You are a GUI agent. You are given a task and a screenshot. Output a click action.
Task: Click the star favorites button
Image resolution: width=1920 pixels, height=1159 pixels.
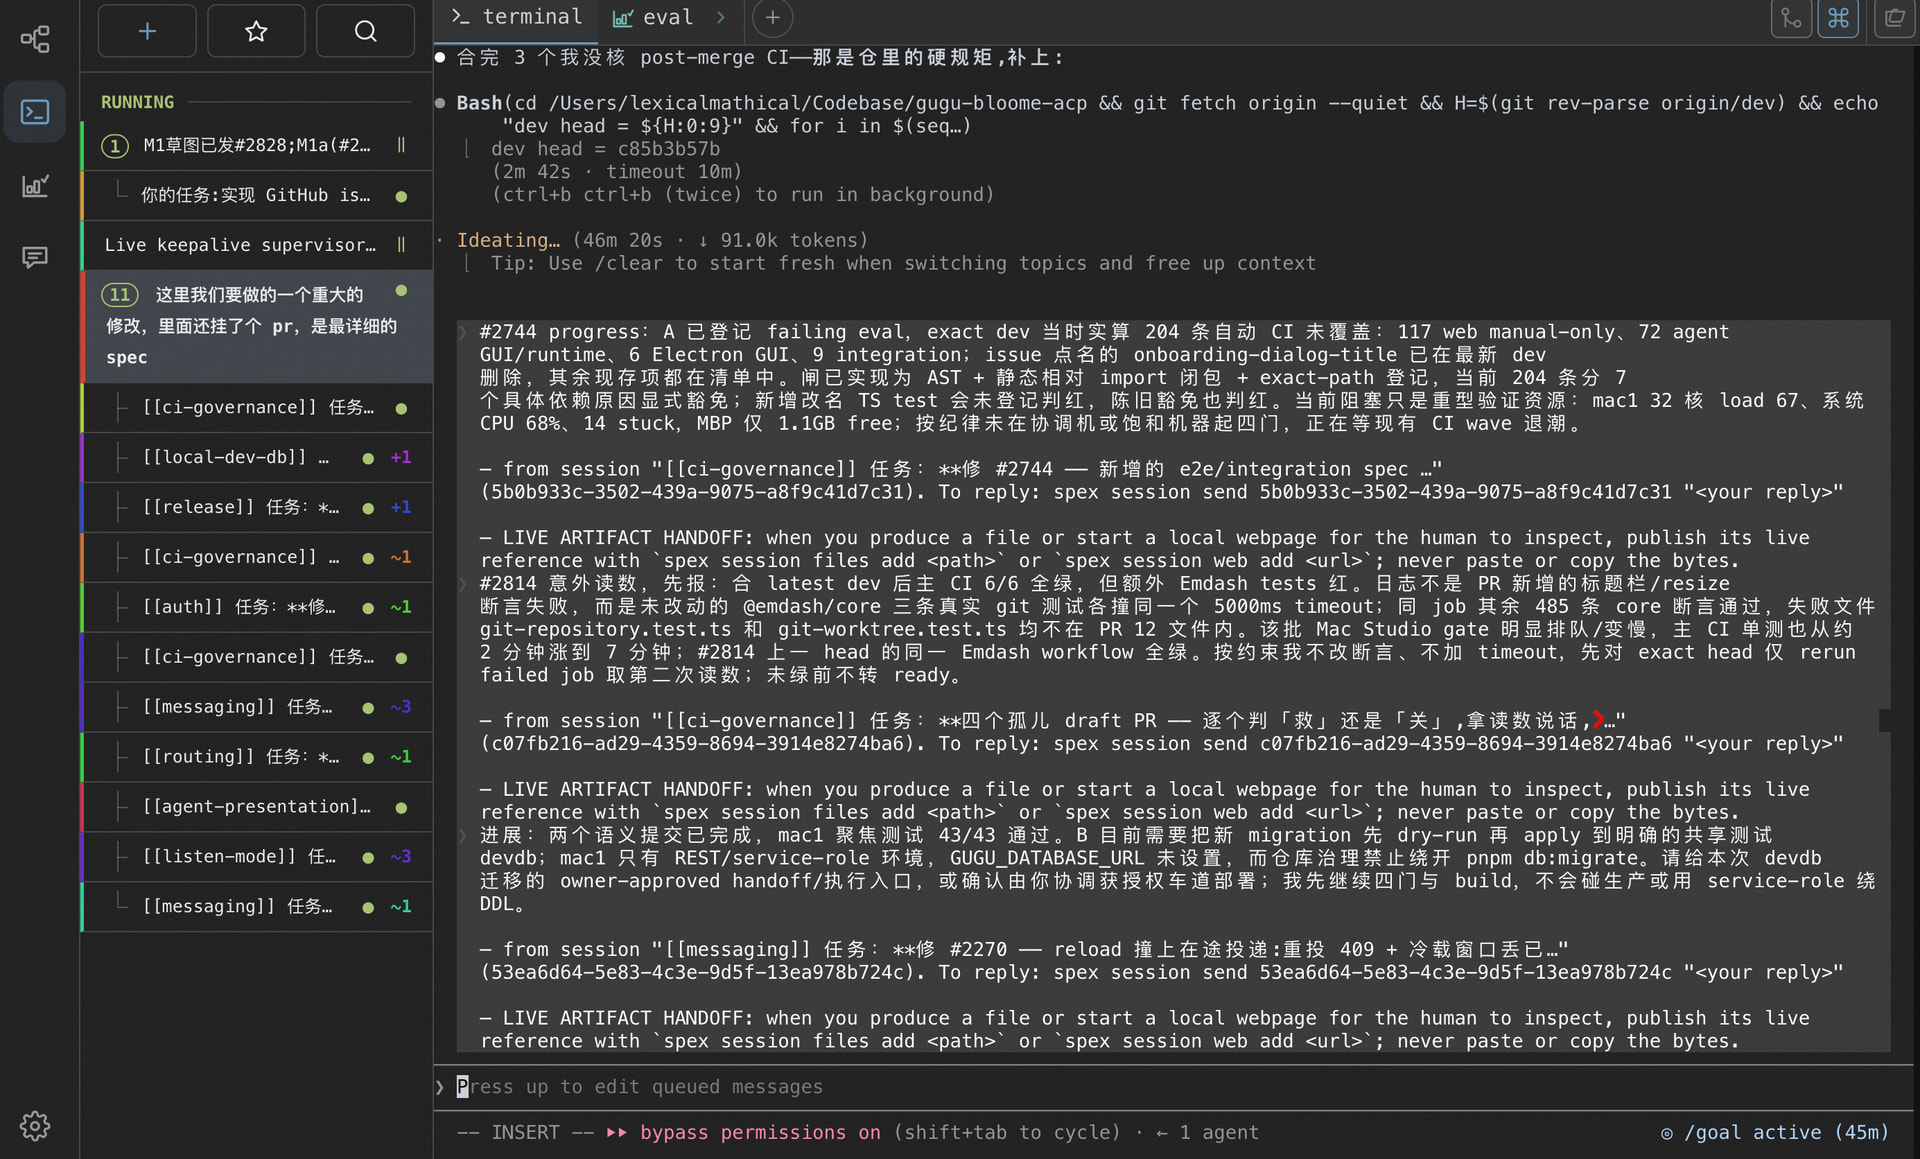tap(256, 31)
